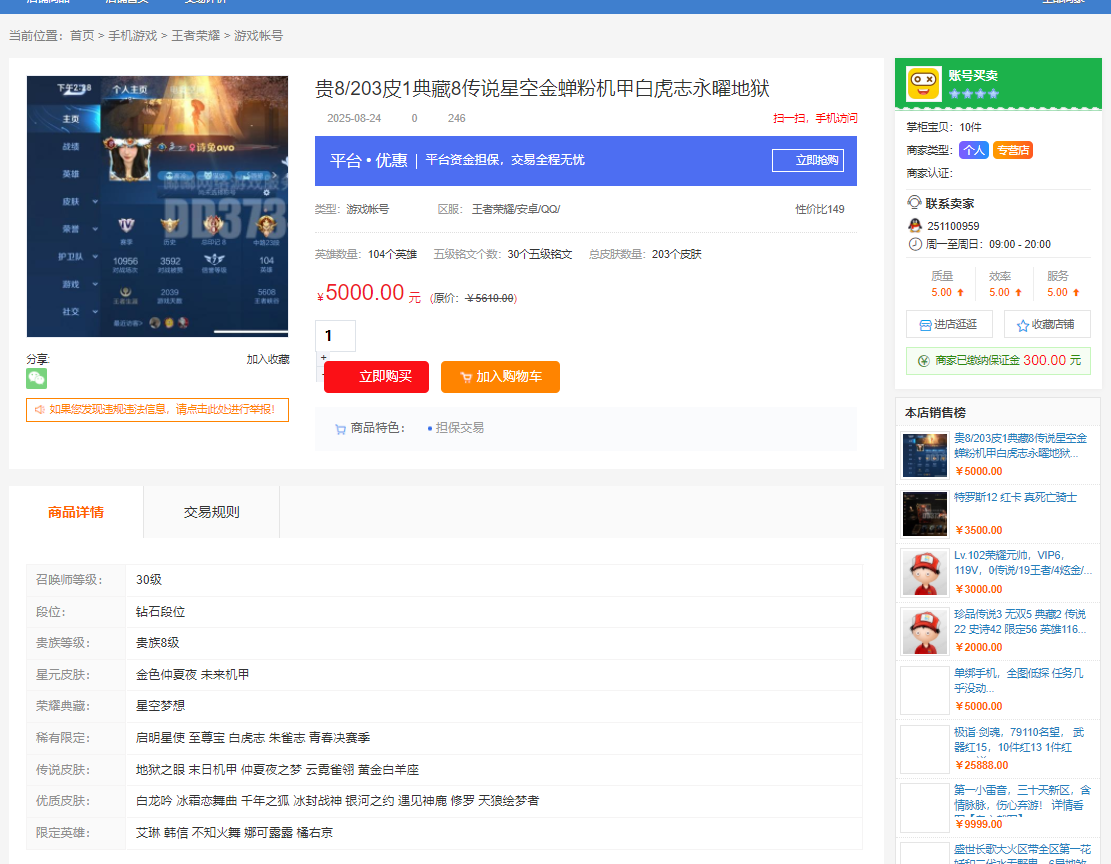Click the WeChat share icon
The height and width of the screenshot is (864, 1111).
pos(36,379)
